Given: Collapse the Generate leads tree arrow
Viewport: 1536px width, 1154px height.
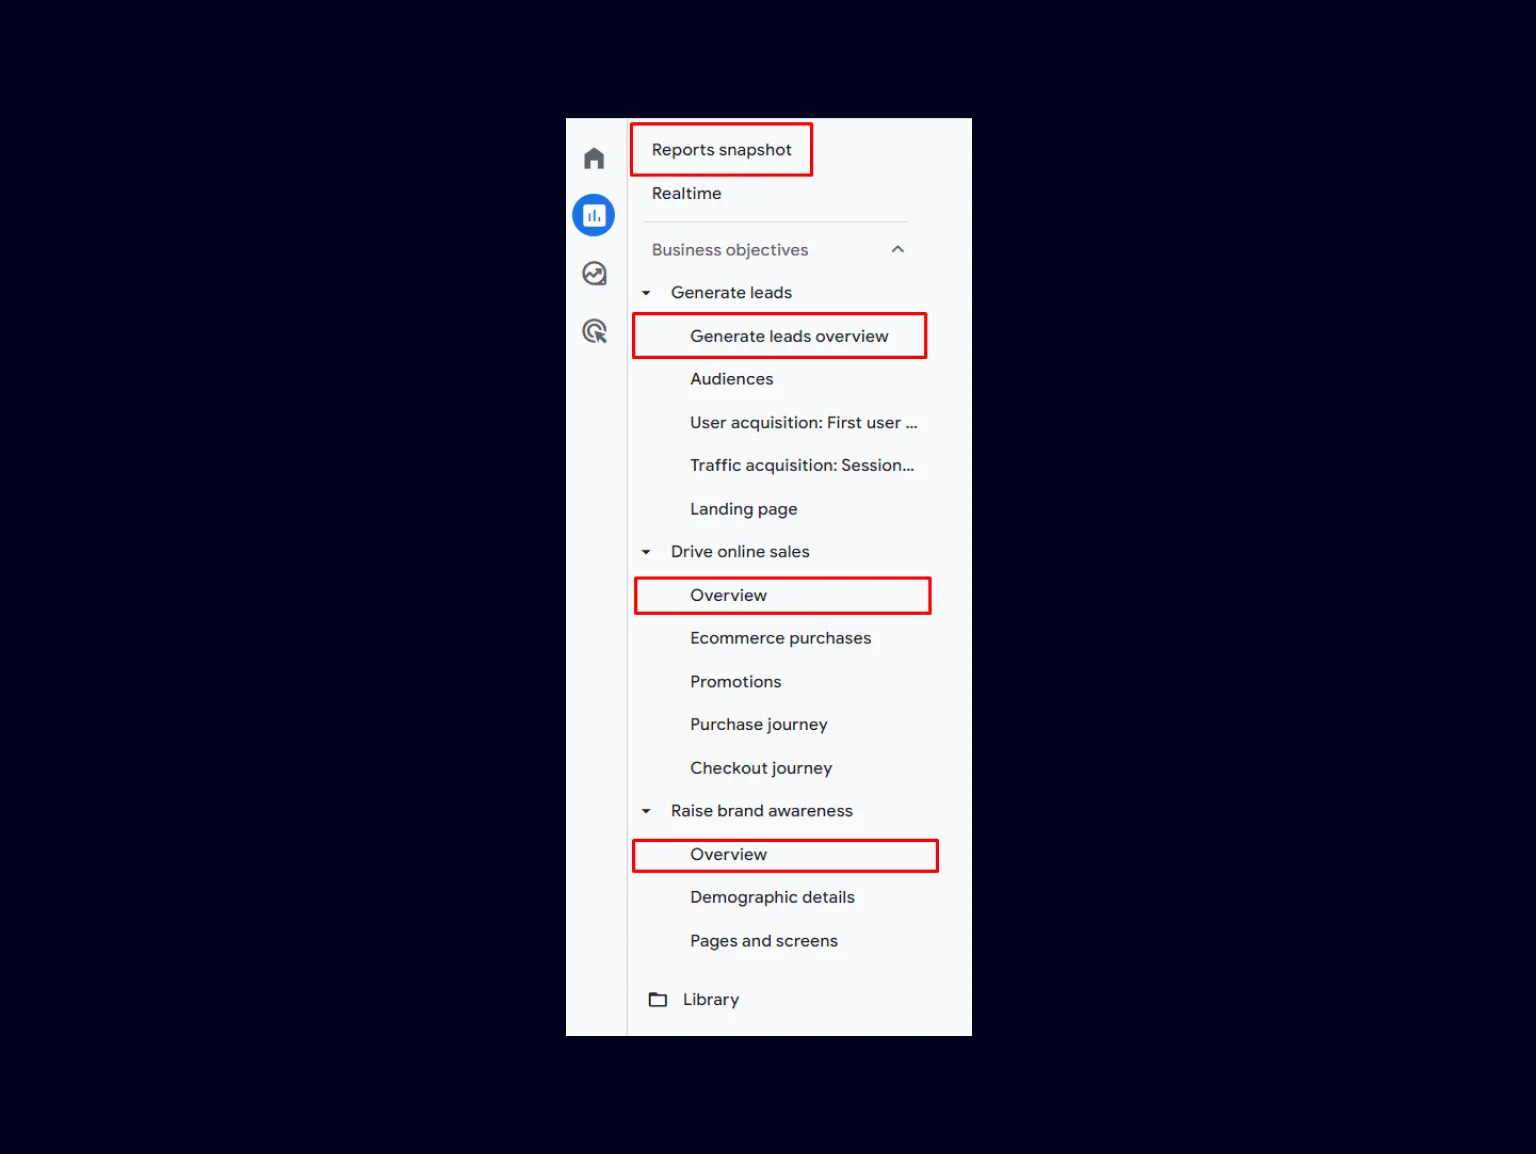Looking at the screenshot, I should click(x=646, y=293).
